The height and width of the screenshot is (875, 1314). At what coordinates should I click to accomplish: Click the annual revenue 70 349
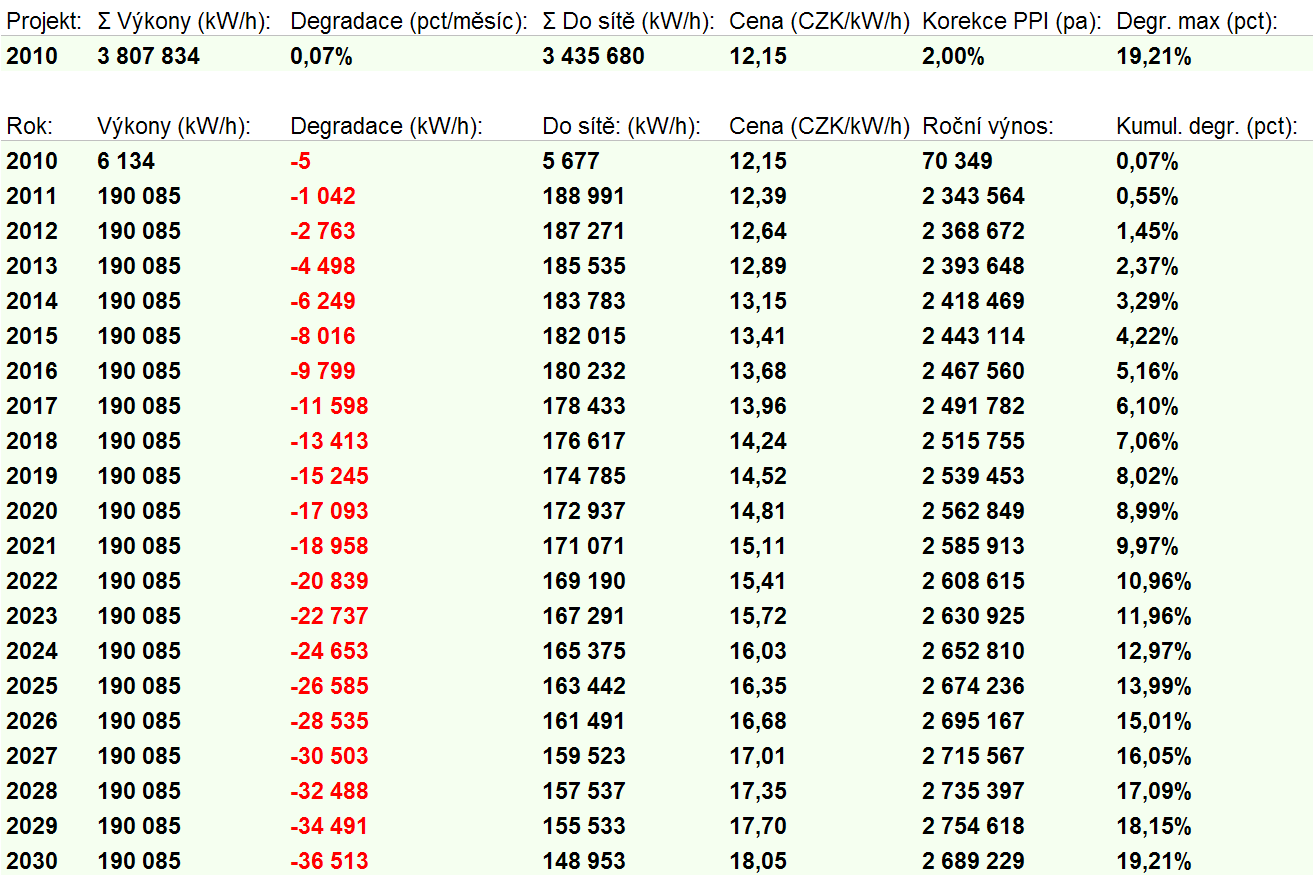point(957,162)
